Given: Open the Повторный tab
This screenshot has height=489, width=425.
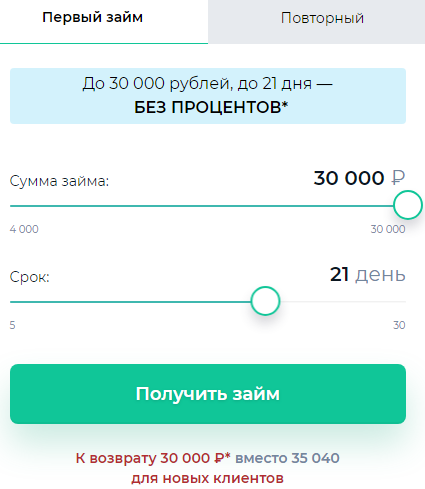Looking at the screenshot, I should point(316,22).
